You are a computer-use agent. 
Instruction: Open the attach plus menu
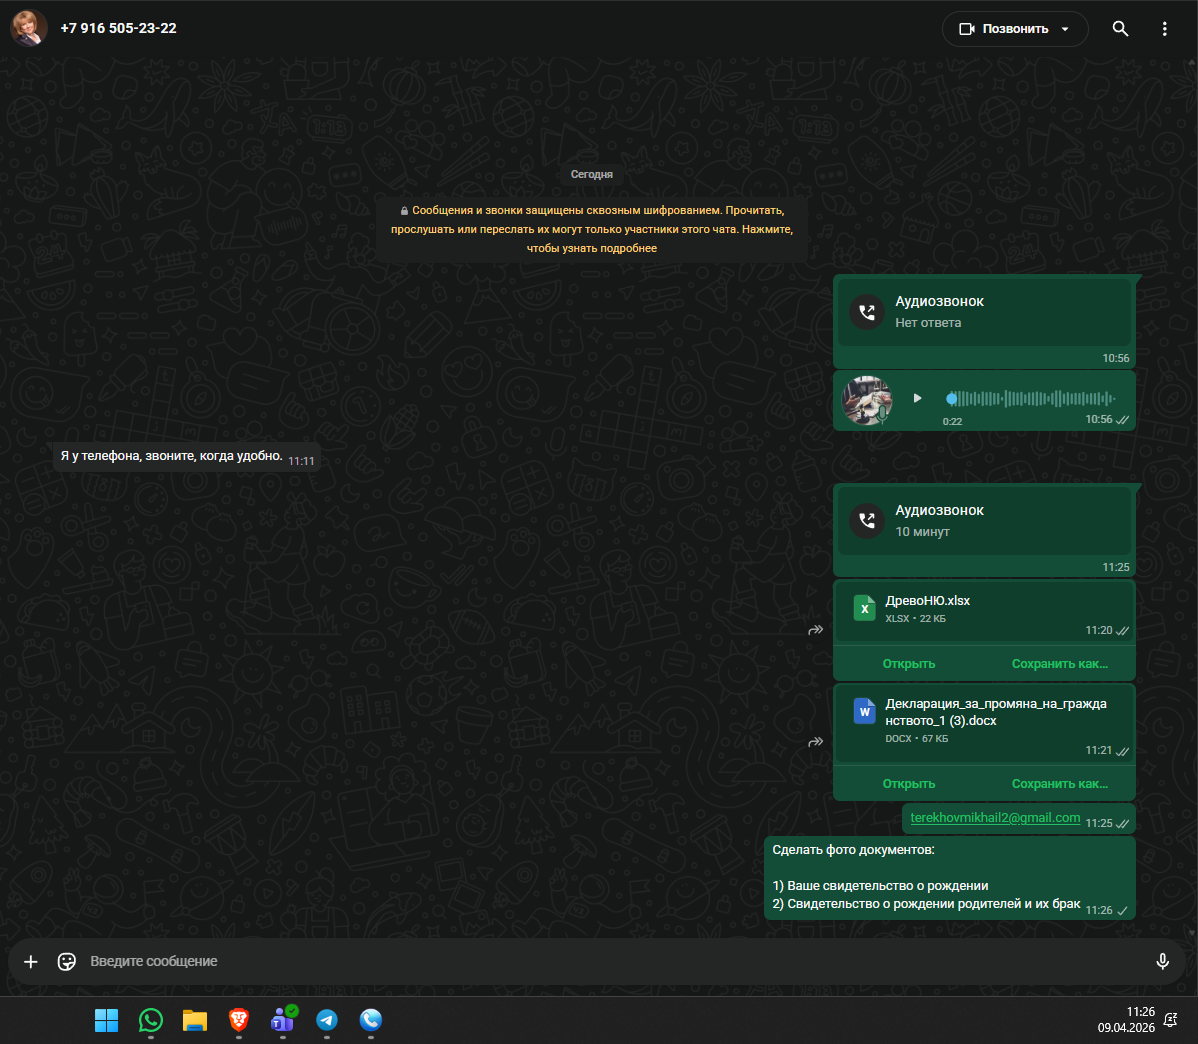coord(31,961)
